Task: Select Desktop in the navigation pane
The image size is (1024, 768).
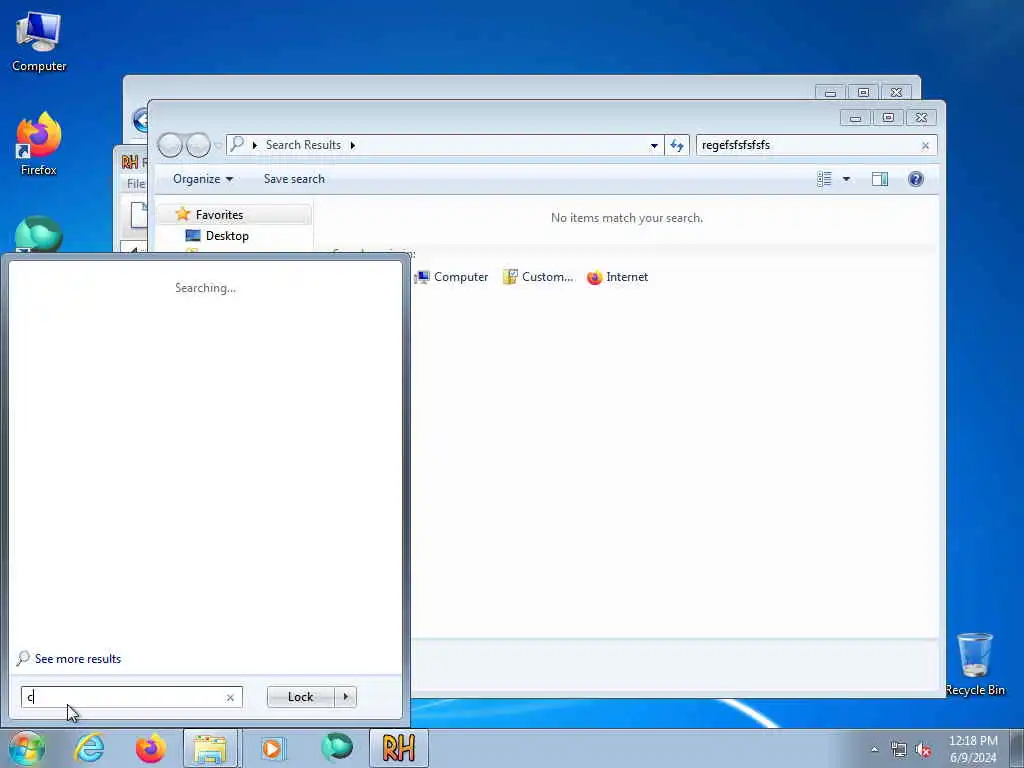Action: click(x=227, y=236)
